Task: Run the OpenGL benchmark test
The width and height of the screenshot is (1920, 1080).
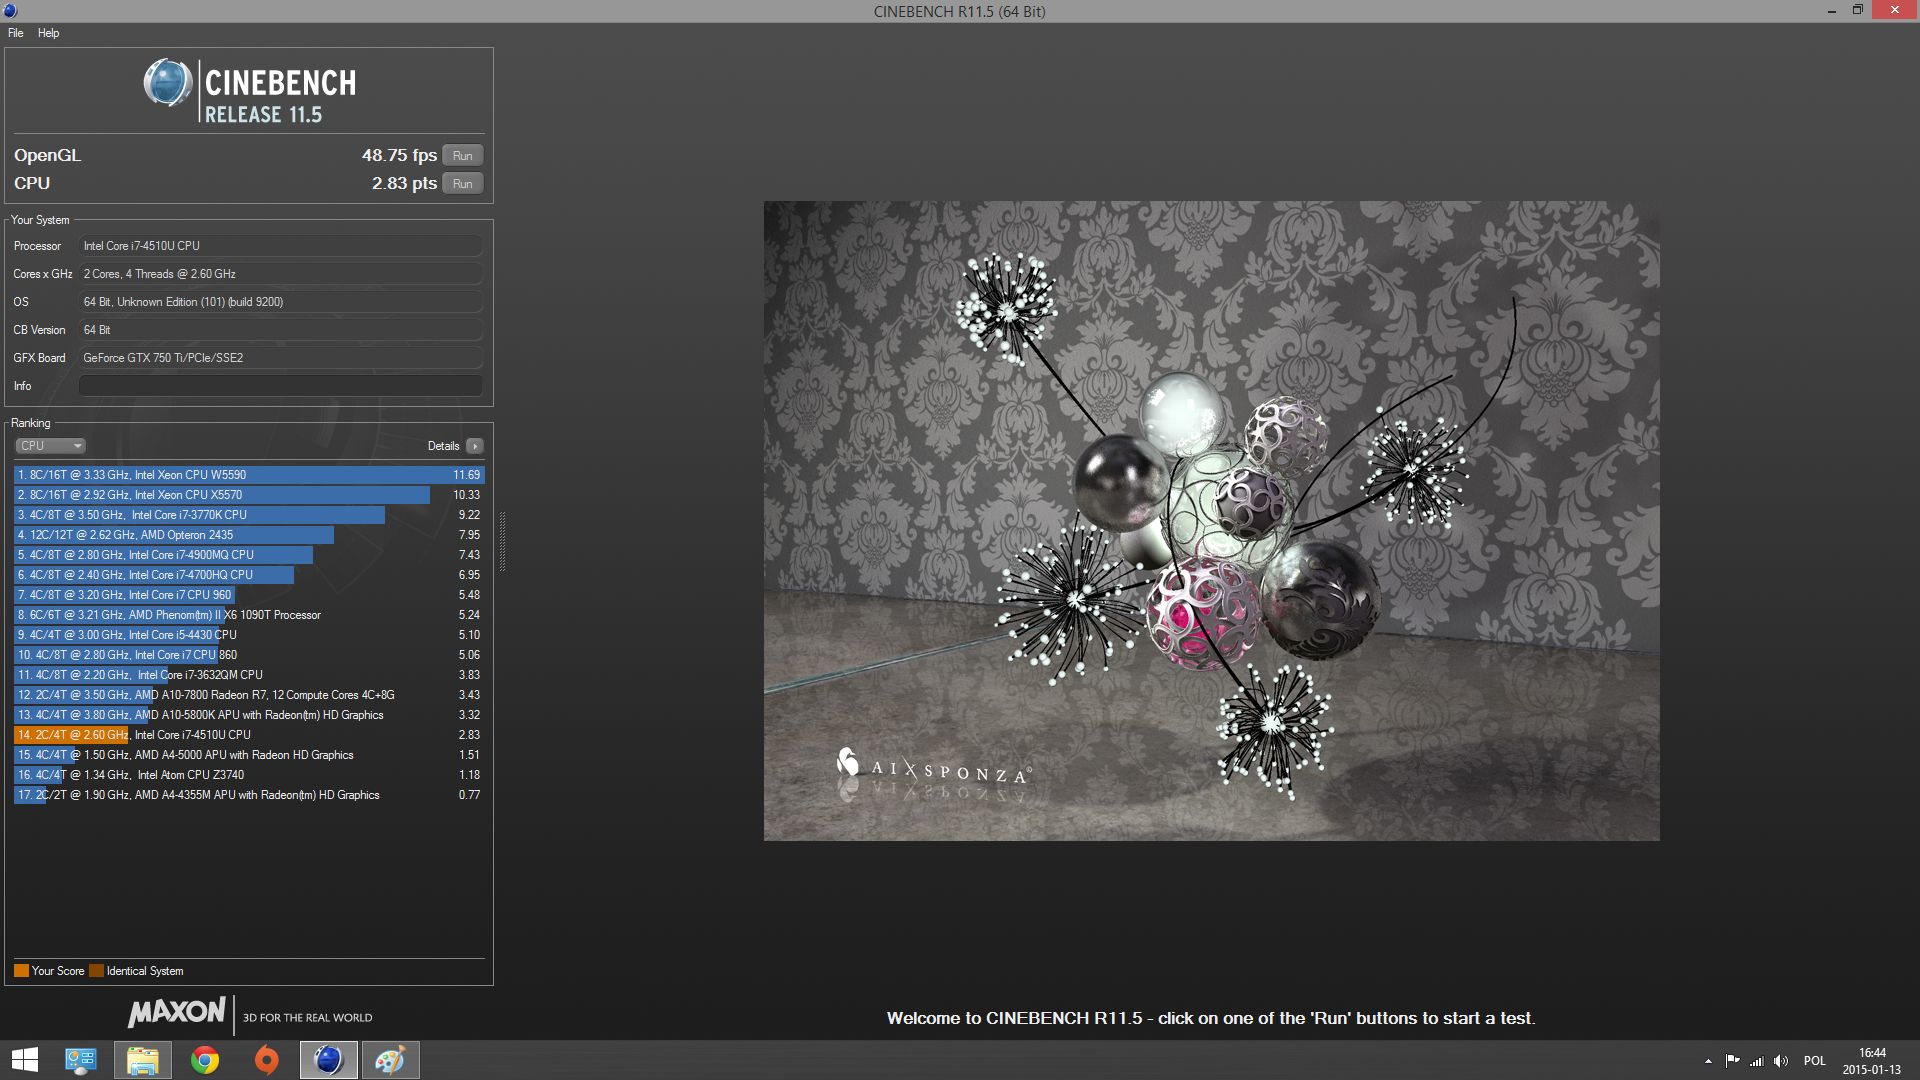Action: (462, 156)
